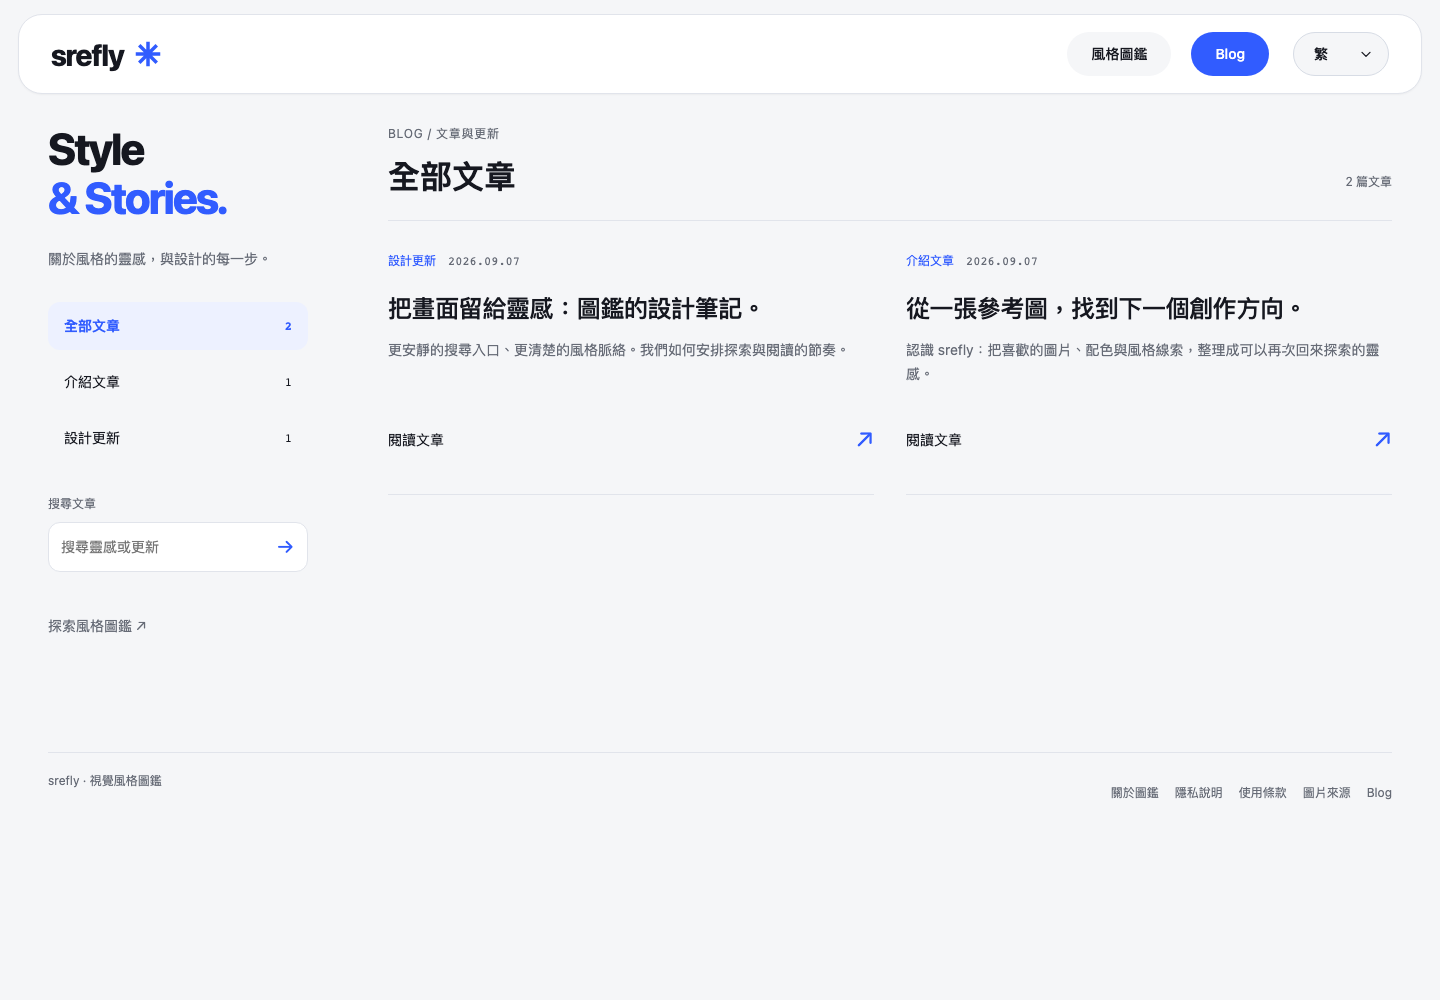
Task: Select the 介紹文章 category in sidebar
Action: pyautogui.click(x=178, y=382)
